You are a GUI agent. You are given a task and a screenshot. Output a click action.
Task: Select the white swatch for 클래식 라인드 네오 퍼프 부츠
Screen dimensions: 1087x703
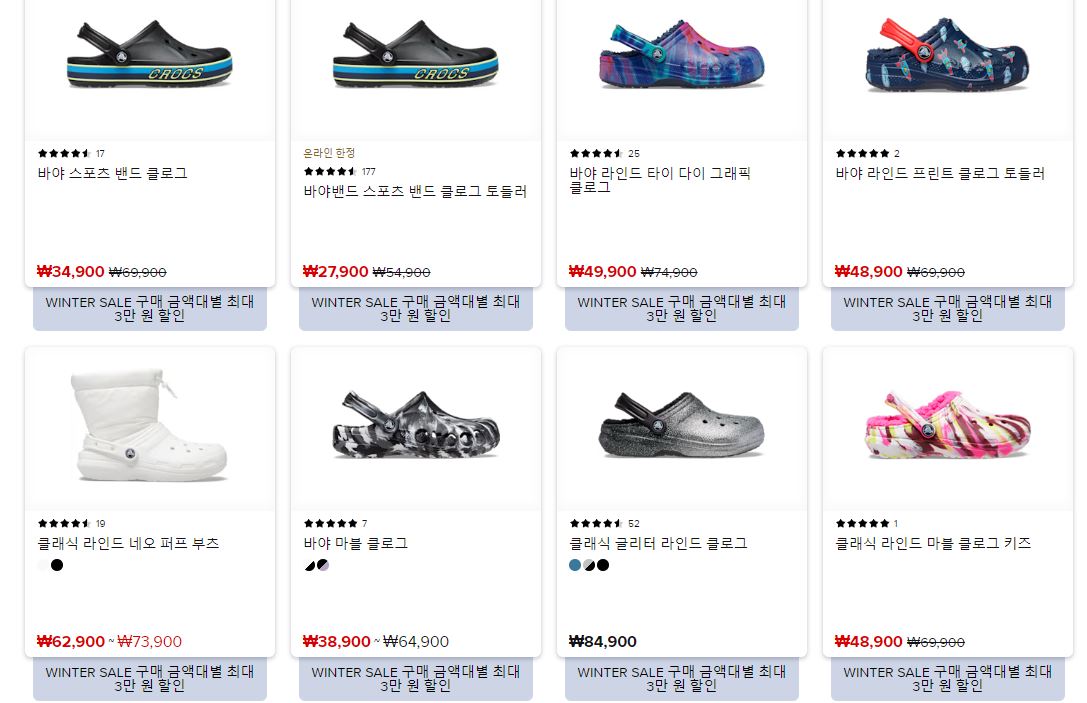[43, 565]
